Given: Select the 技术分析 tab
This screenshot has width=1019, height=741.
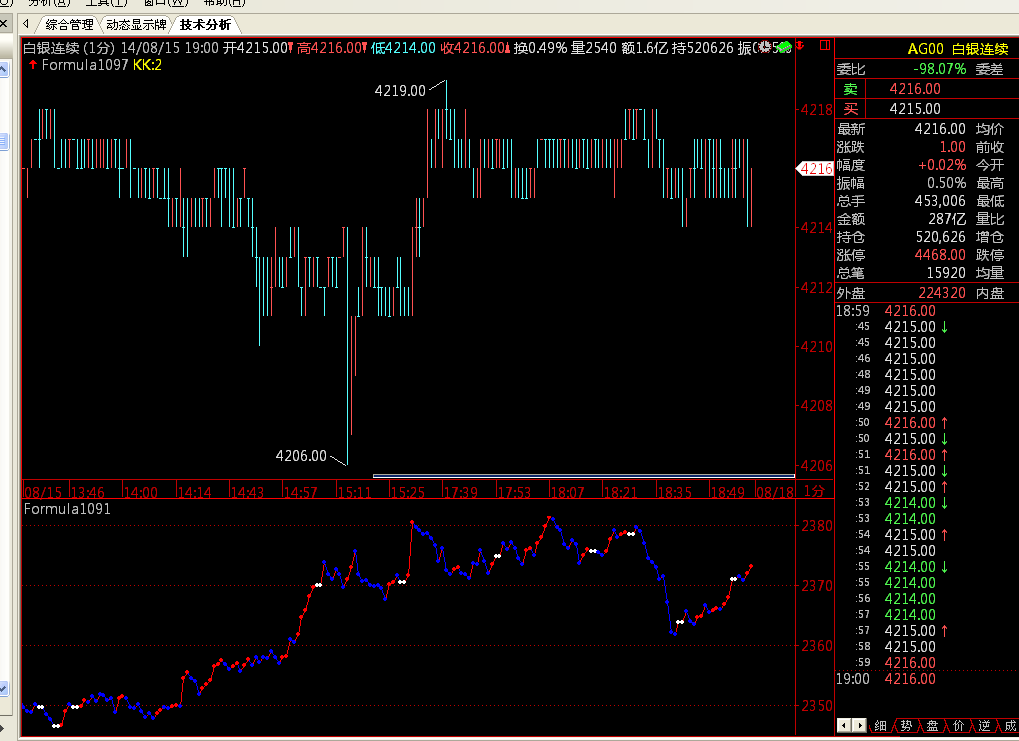Looking at the screenshot, I should coord(205,25).
